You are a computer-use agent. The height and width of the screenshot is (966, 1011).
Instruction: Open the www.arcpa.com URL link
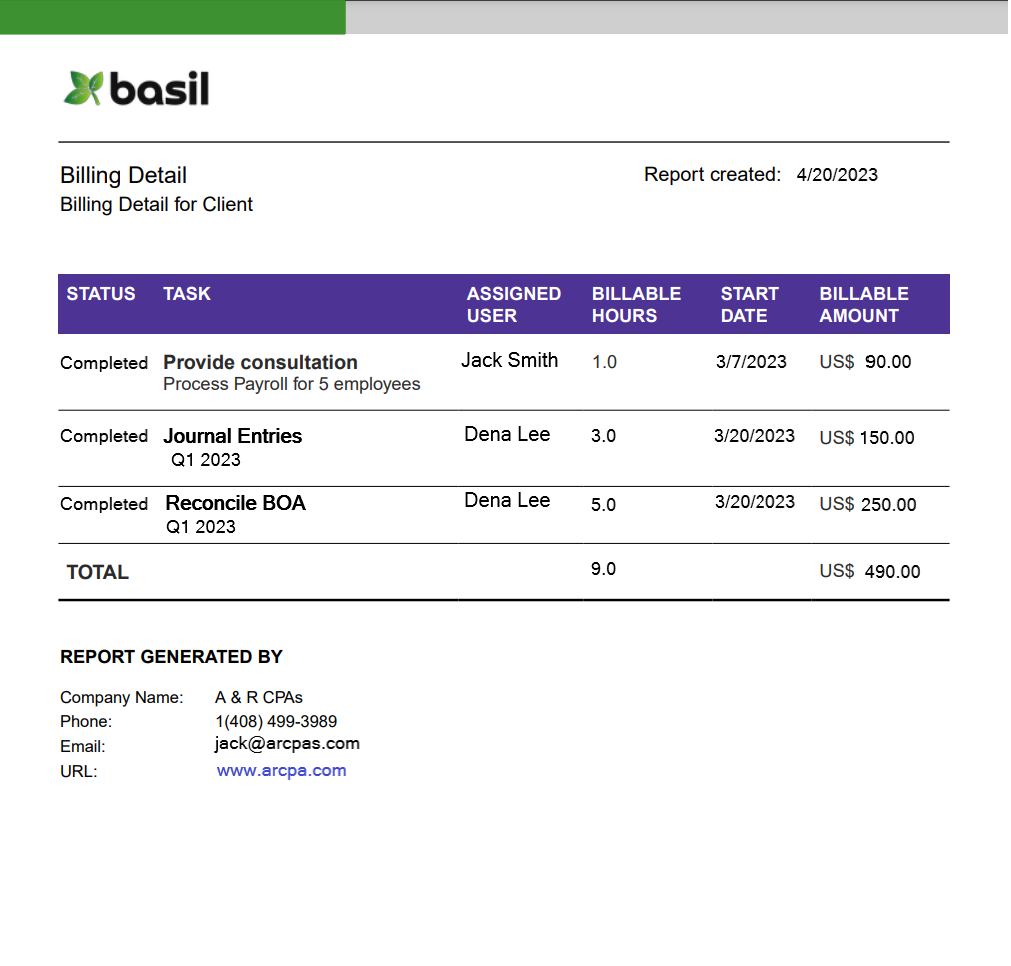pyautogui.click(x=281, y=771)
